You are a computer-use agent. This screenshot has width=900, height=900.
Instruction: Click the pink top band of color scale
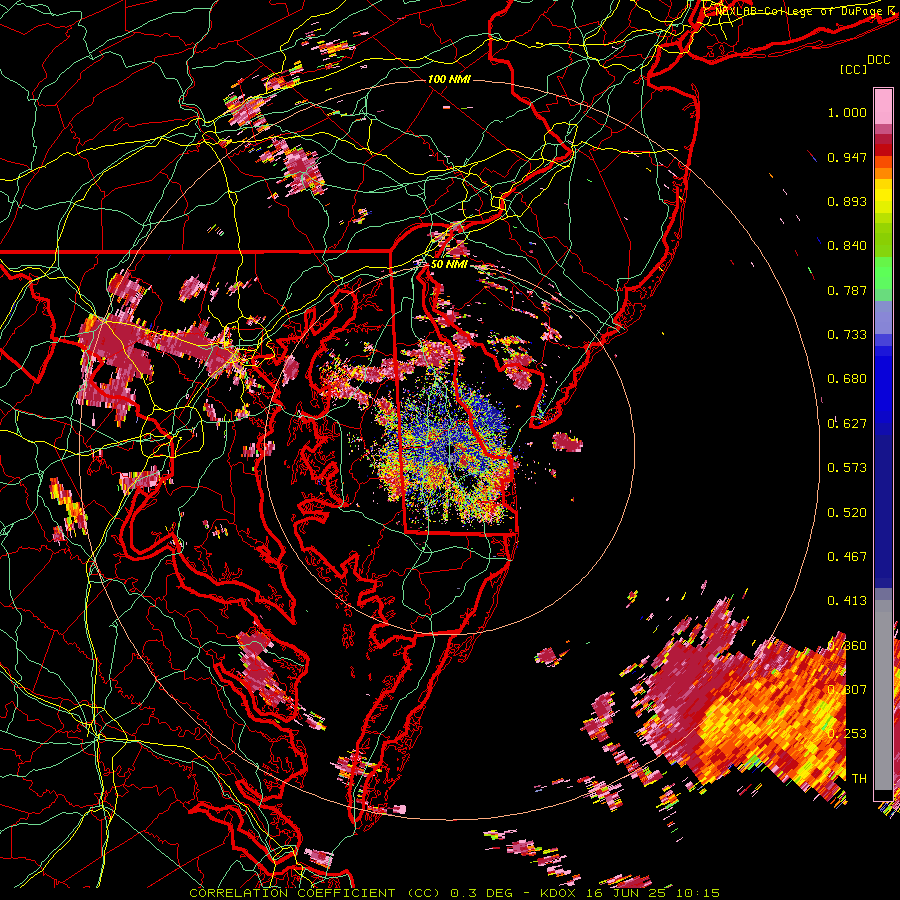click(883, 107)
